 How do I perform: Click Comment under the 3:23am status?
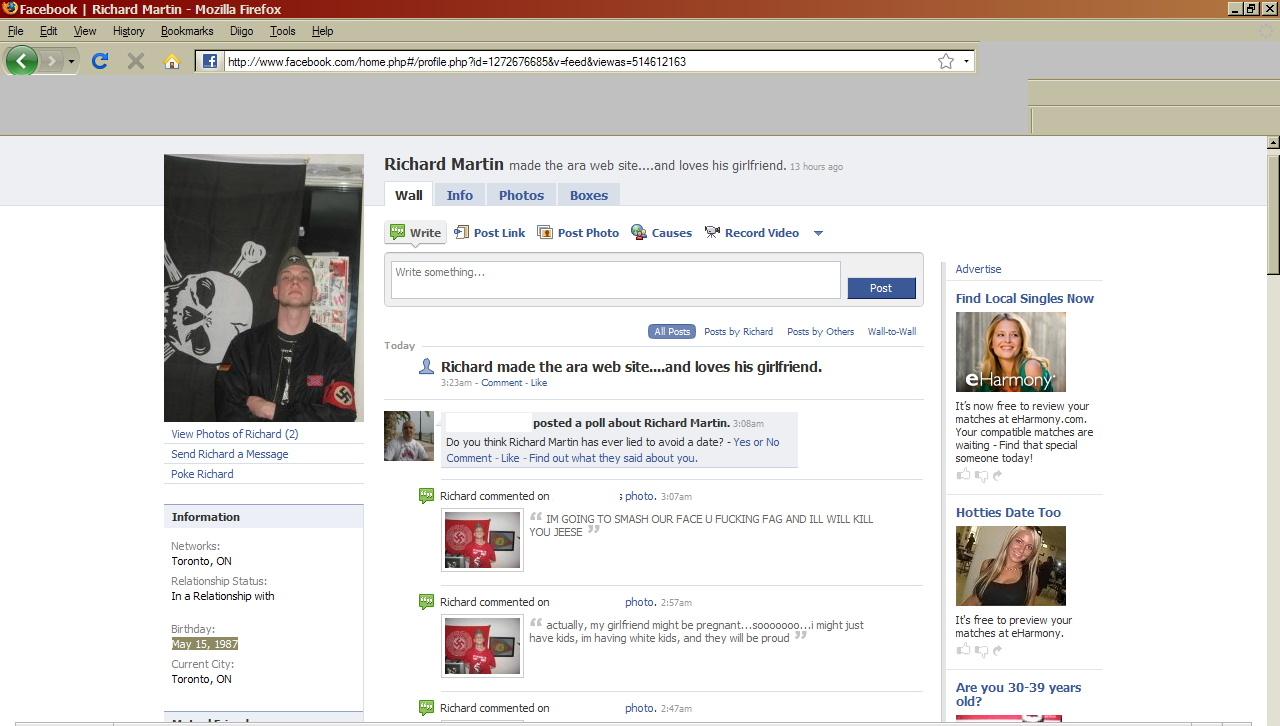502,383
